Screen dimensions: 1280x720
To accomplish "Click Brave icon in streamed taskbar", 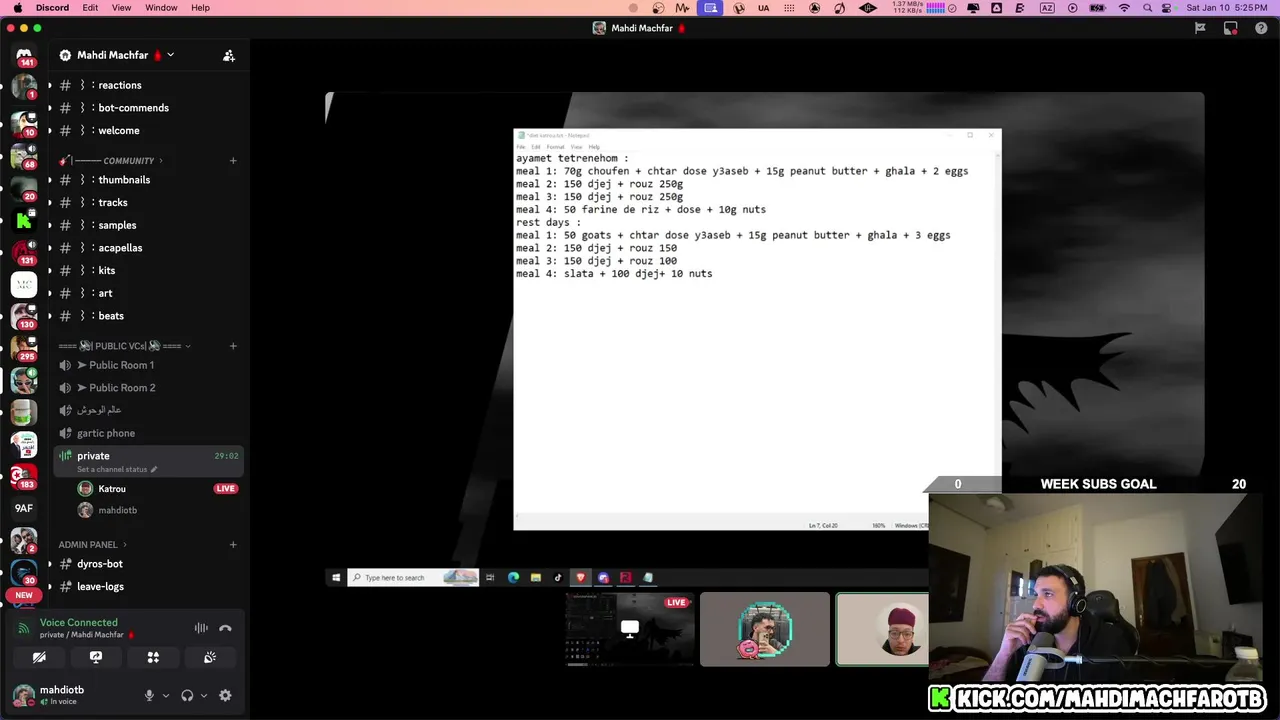I will click(581, 577).
